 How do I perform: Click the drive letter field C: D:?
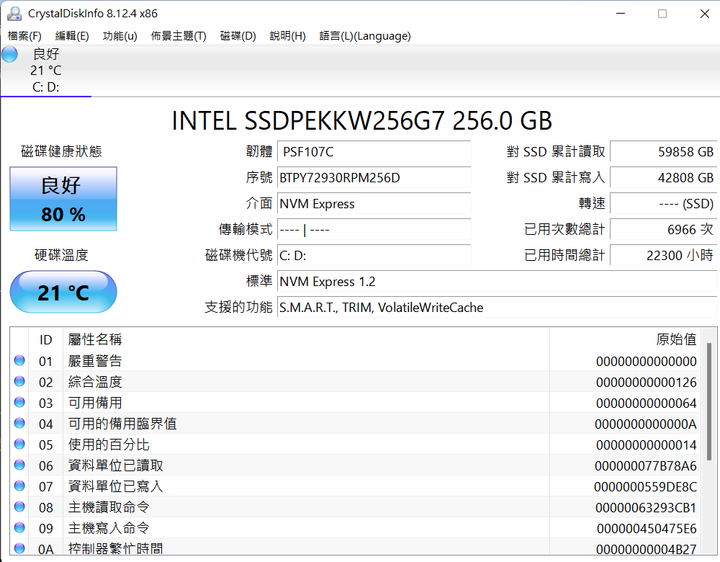pyautogui.click(x=374, y=255)
